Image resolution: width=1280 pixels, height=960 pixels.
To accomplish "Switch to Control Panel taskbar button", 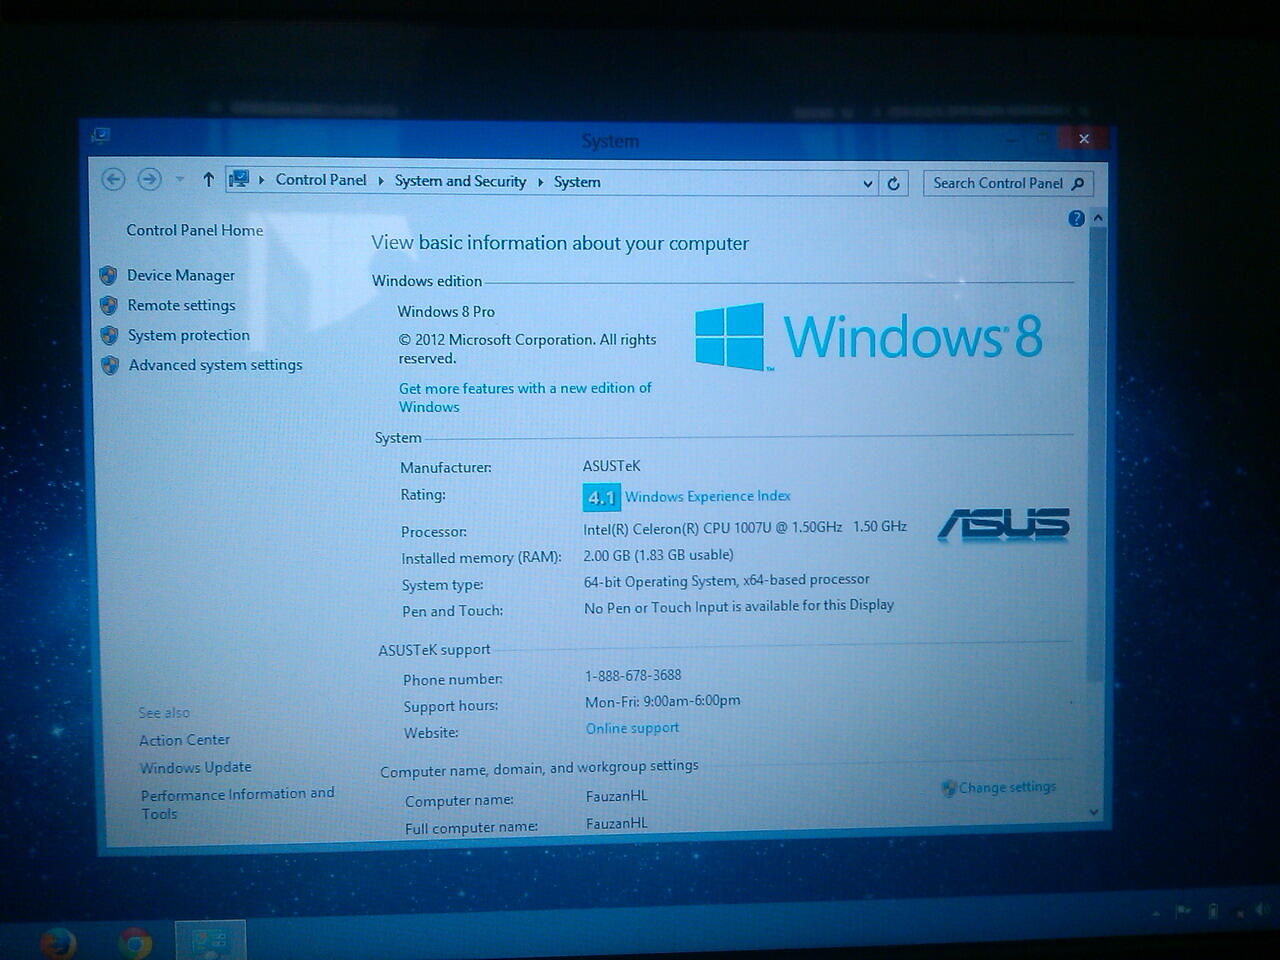I will pyautogui.click(x=210, y=942).
